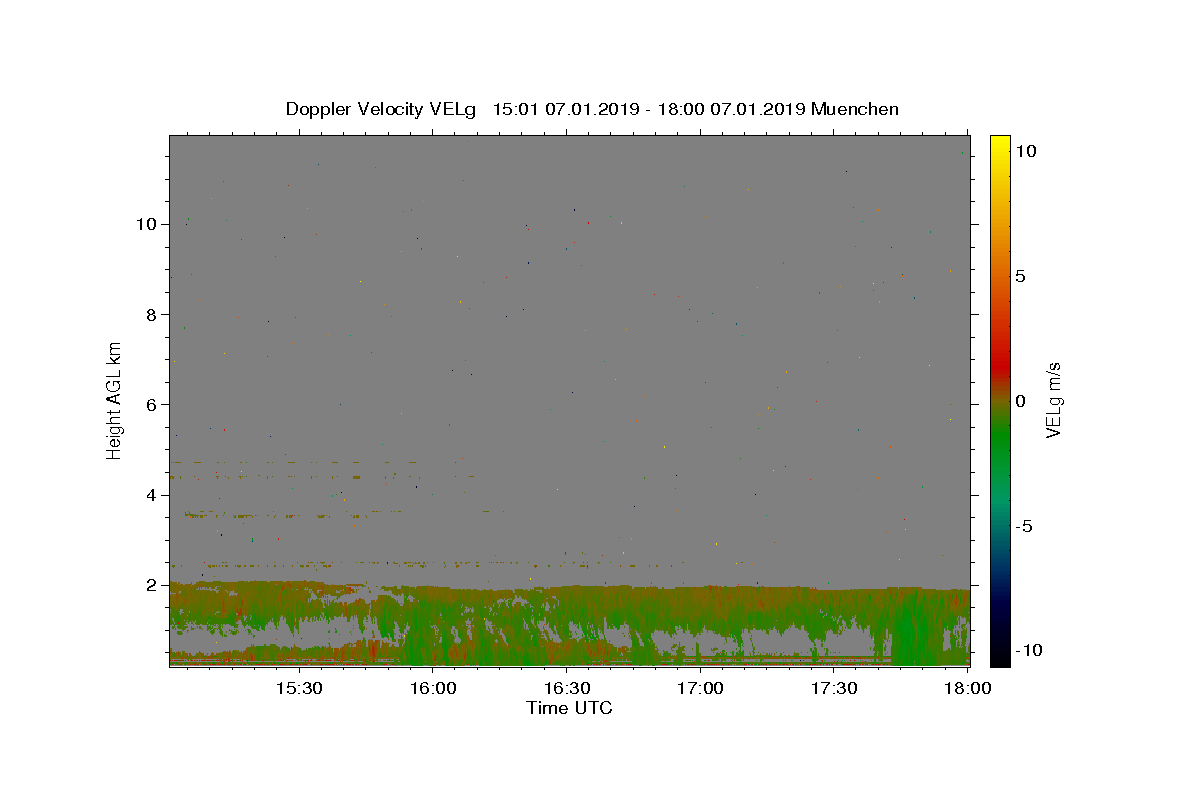The image size is (1200, 800).
Task: Click the 16:30 time tick label
Action: (566, 688)
